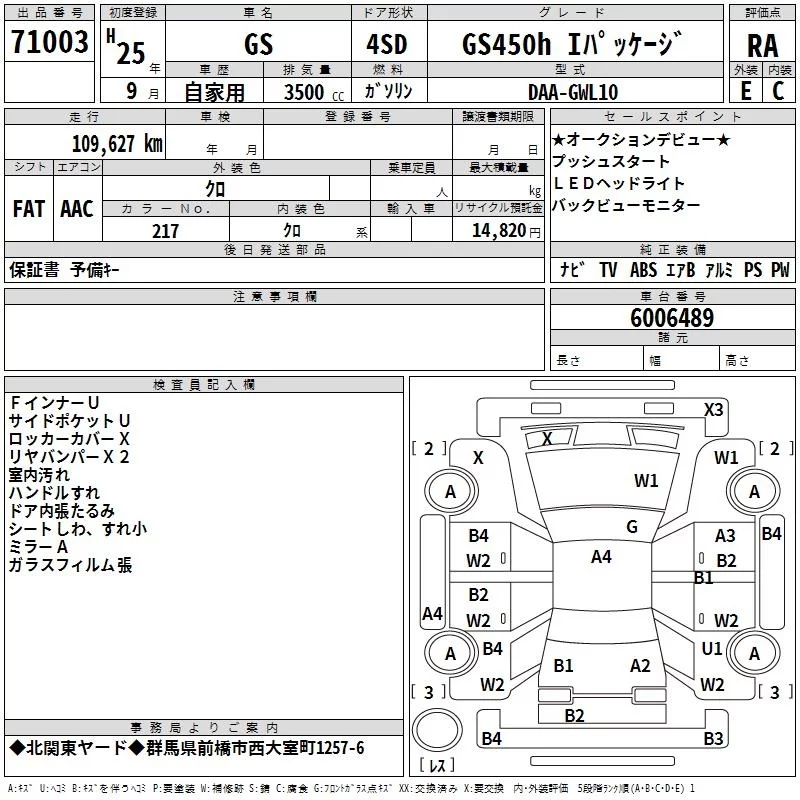
Task: Select inspector note リヤバンパーX2
Action: pos(69,457)
